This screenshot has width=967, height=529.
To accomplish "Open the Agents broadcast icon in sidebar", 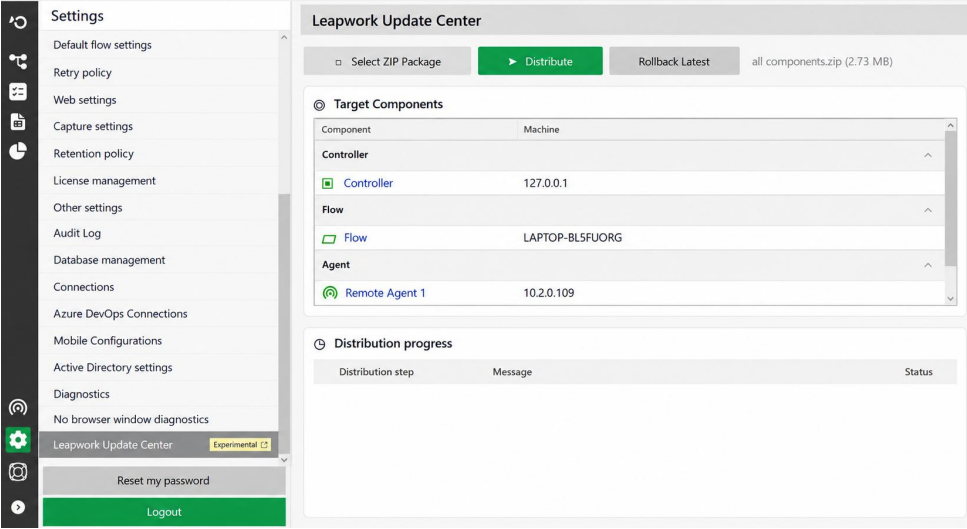I will [x=18, y=408].
